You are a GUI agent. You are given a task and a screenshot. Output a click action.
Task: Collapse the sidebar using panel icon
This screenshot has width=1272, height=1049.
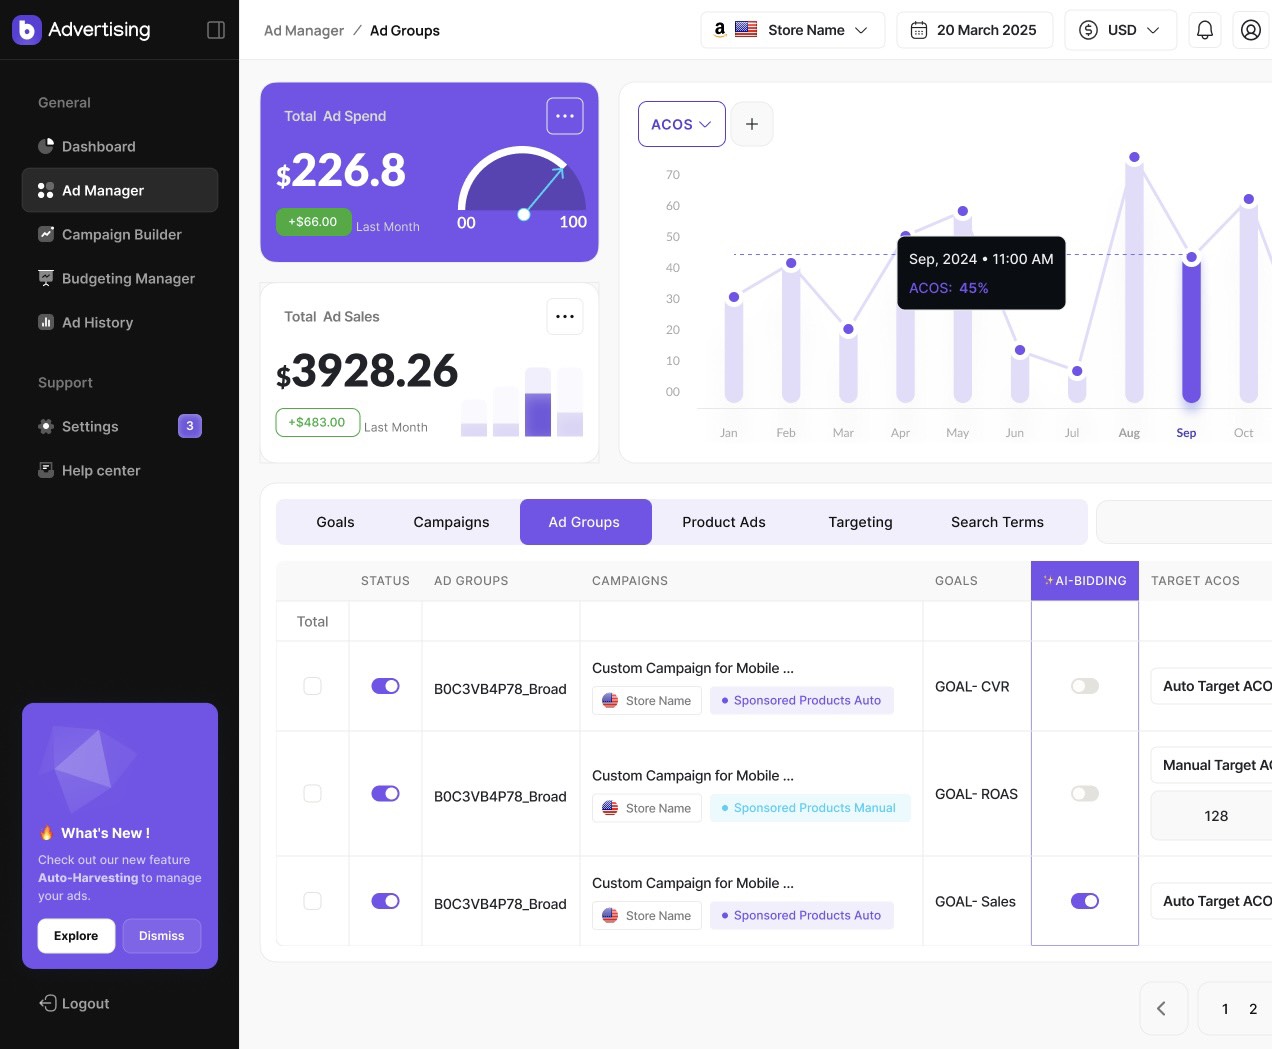pos(215,30)
